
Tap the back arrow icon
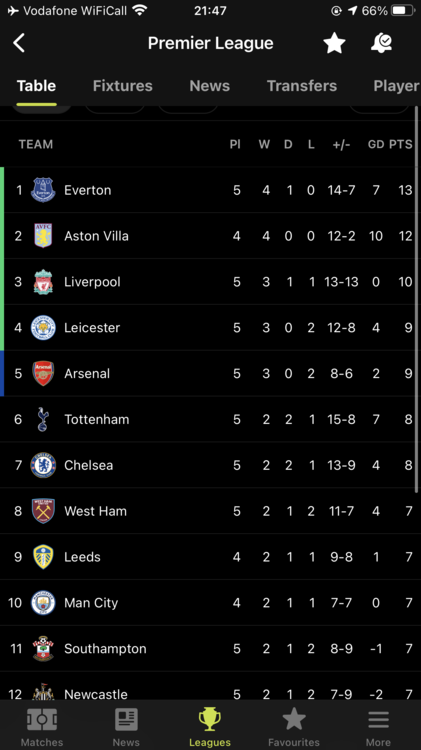(x=19, y=43)
